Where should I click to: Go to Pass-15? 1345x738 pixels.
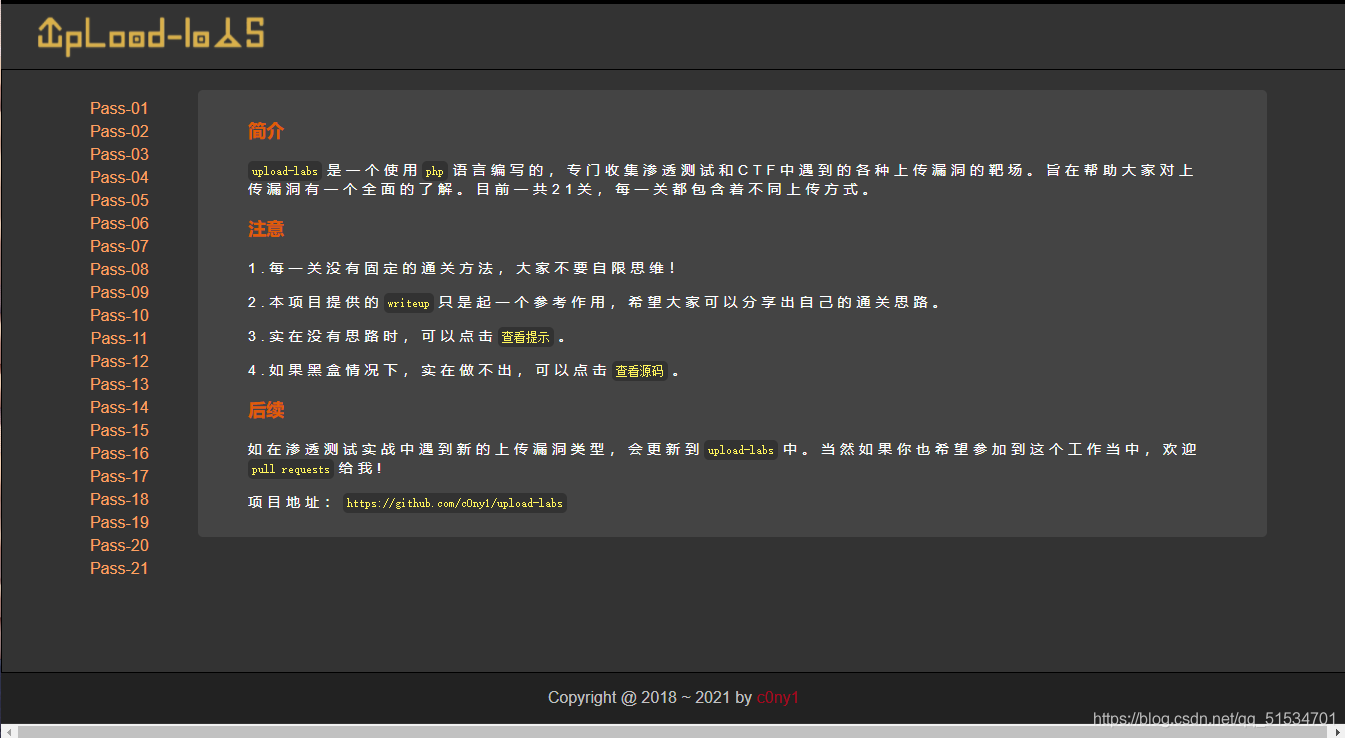coord(119,430)
